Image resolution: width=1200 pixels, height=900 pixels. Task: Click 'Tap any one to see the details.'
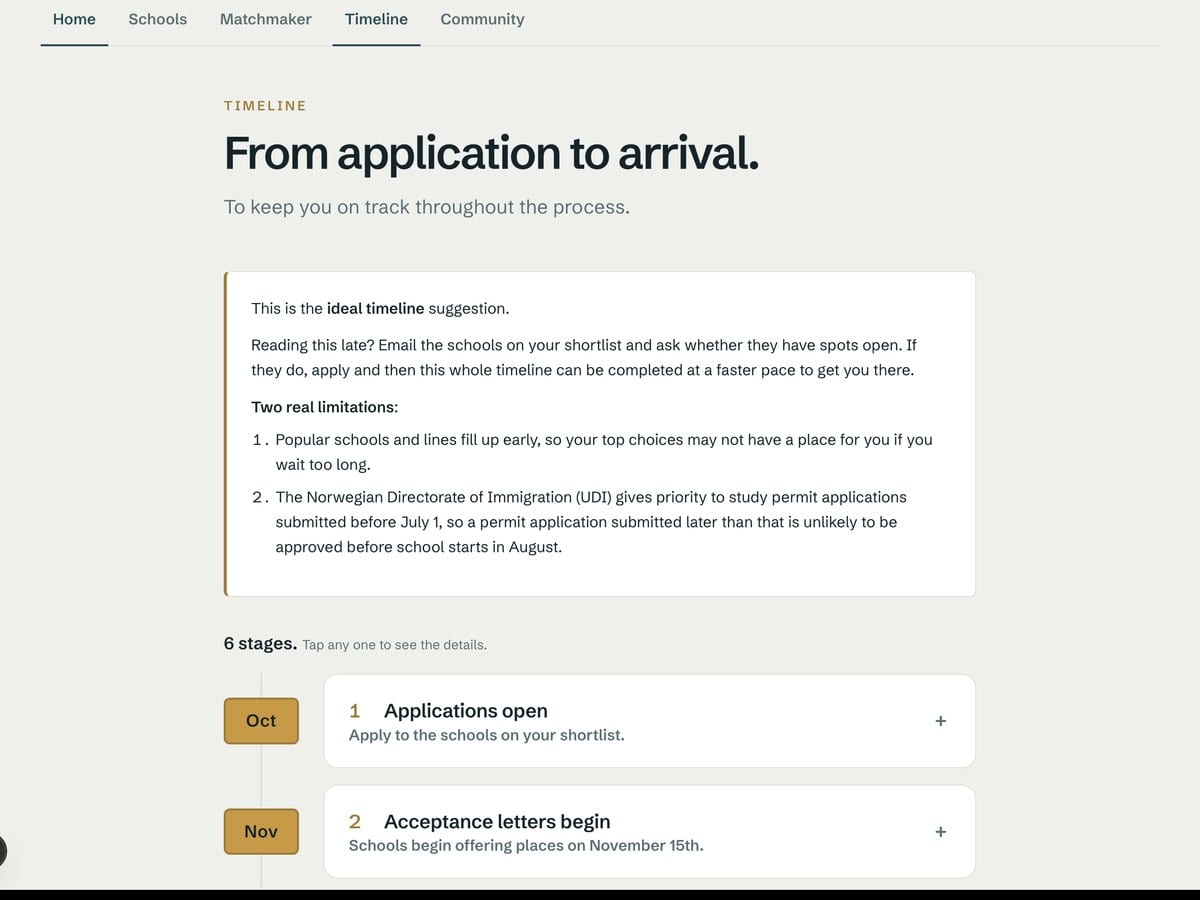point(394,645)
